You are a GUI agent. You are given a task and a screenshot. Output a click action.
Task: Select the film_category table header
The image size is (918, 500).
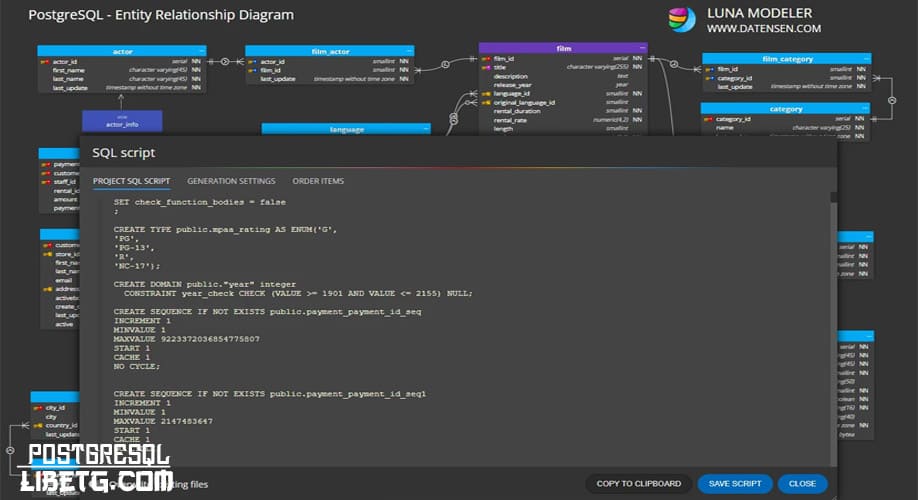pyautogui.click(x=787, y=59)
